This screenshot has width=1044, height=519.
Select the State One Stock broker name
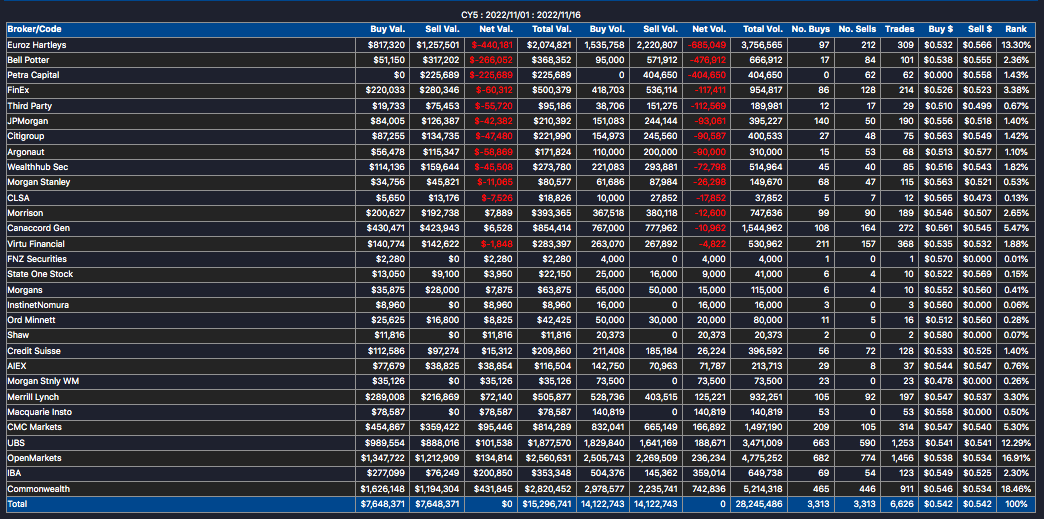(40, 274)
